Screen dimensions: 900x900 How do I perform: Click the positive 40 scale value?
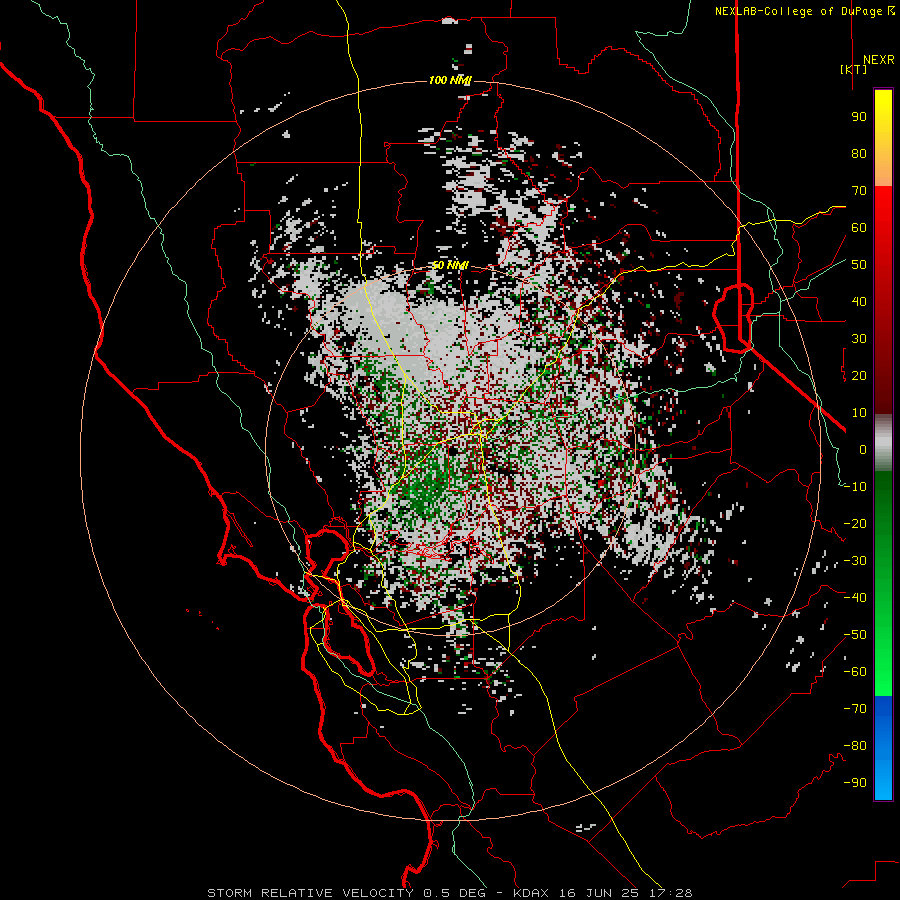click(859, 301)
